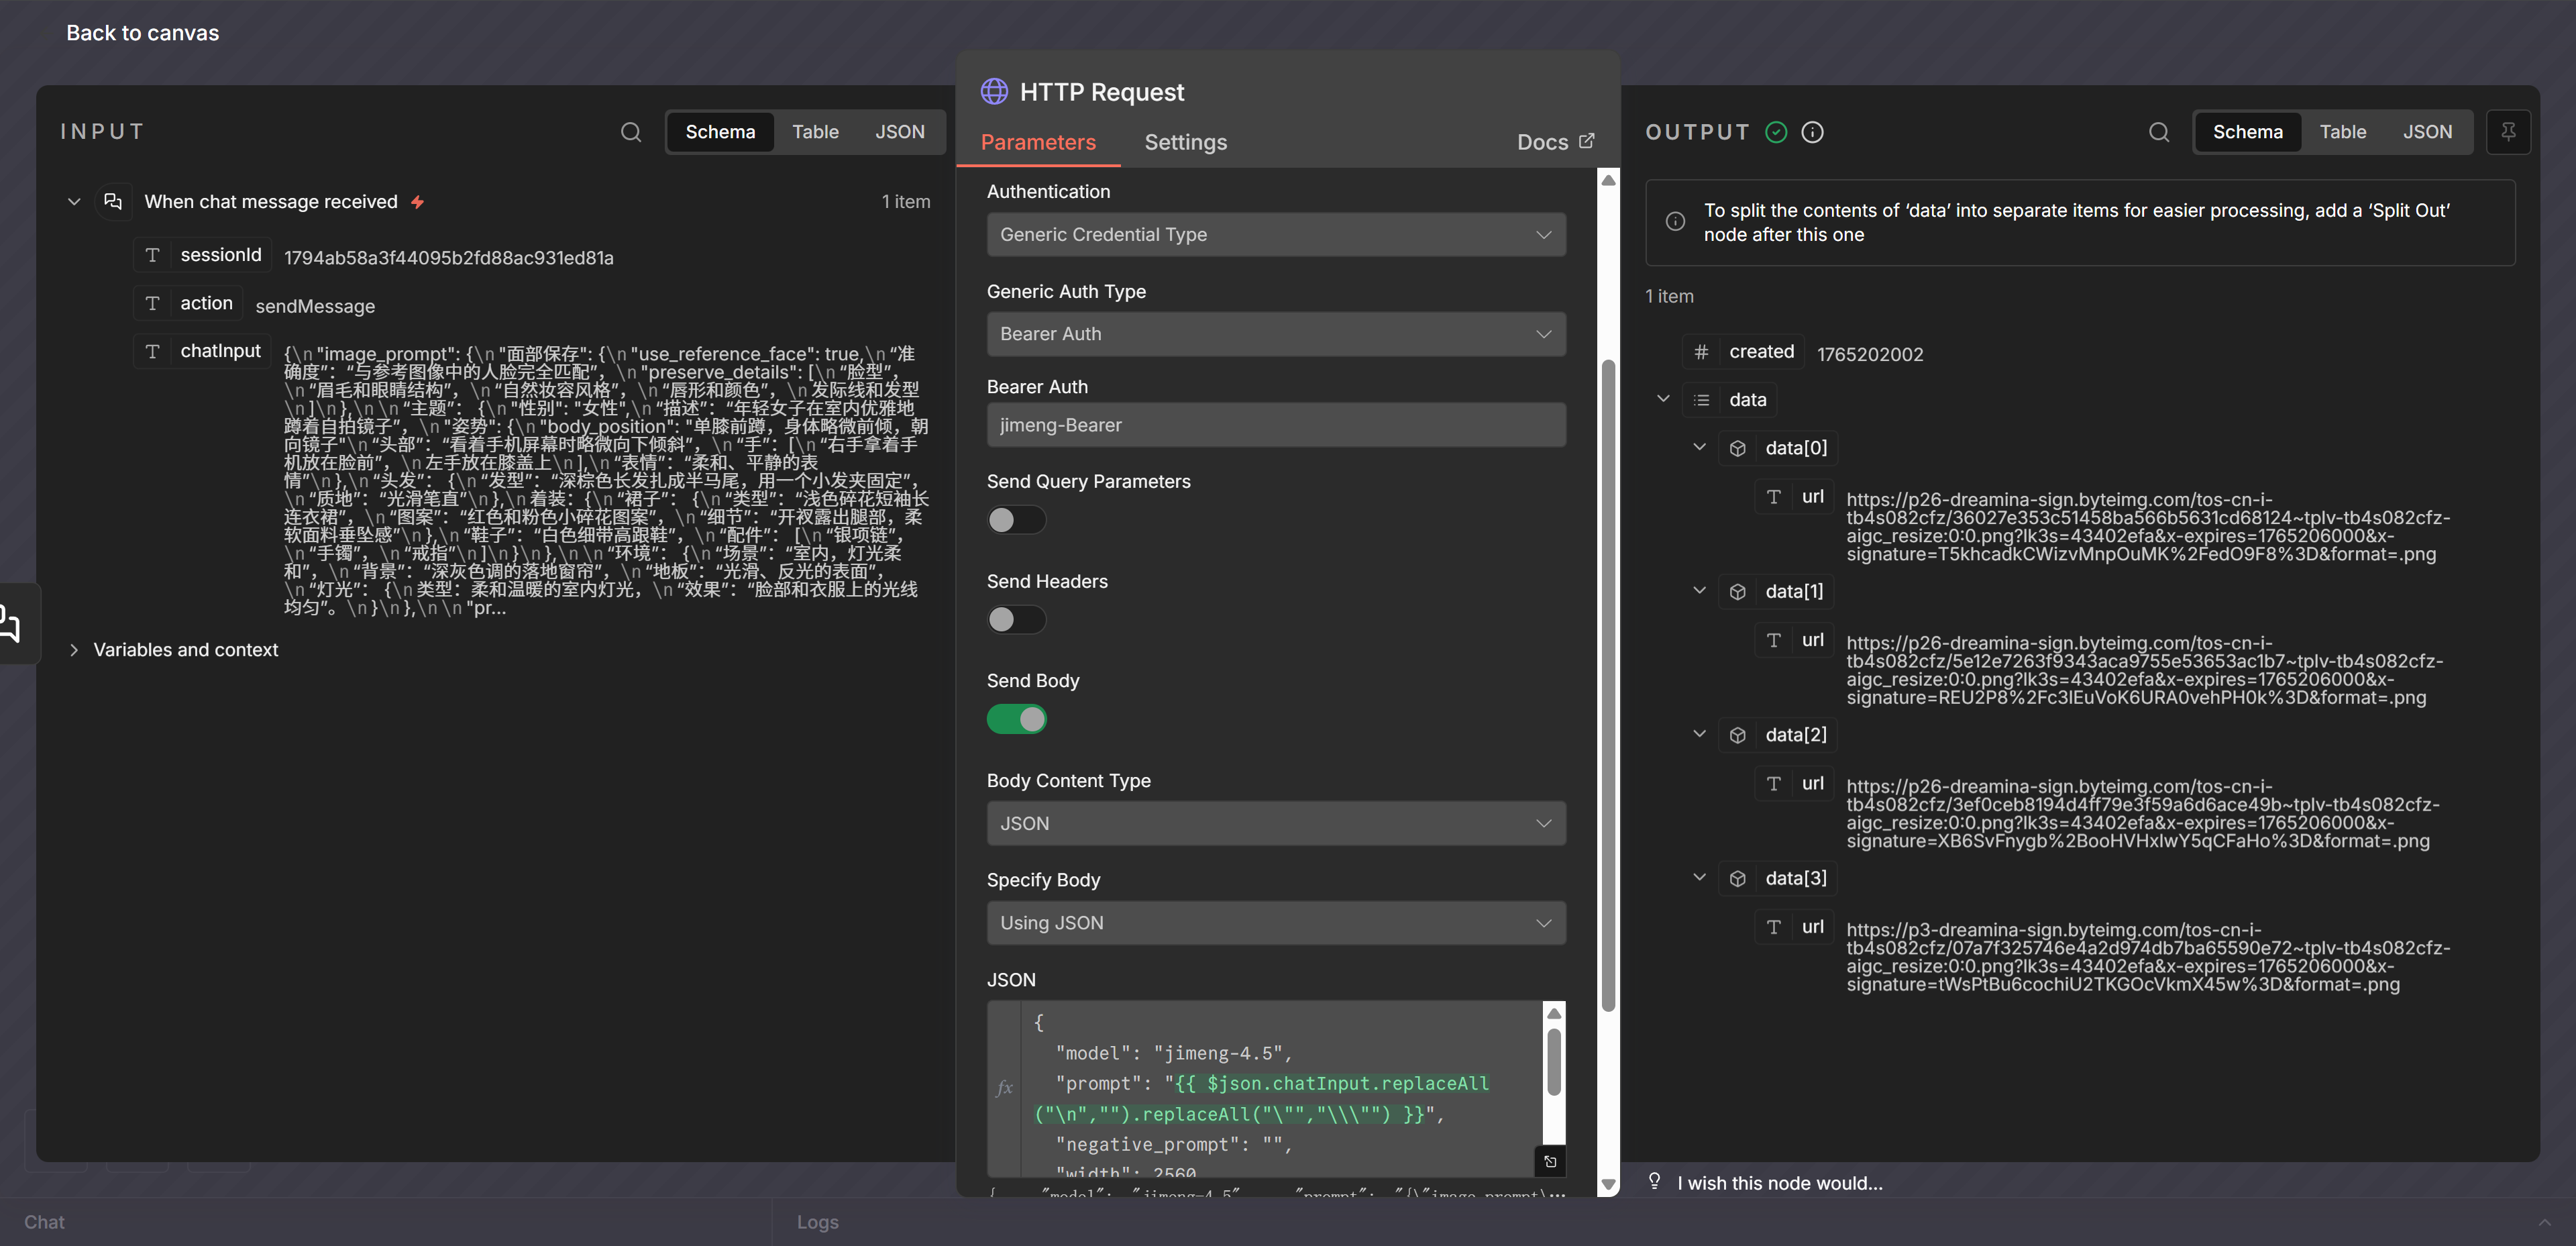The width and height of the screenshot is (2576, 1246).
Task: Open the Generic Auth Type dropdown
Action: coord(1275,334)
